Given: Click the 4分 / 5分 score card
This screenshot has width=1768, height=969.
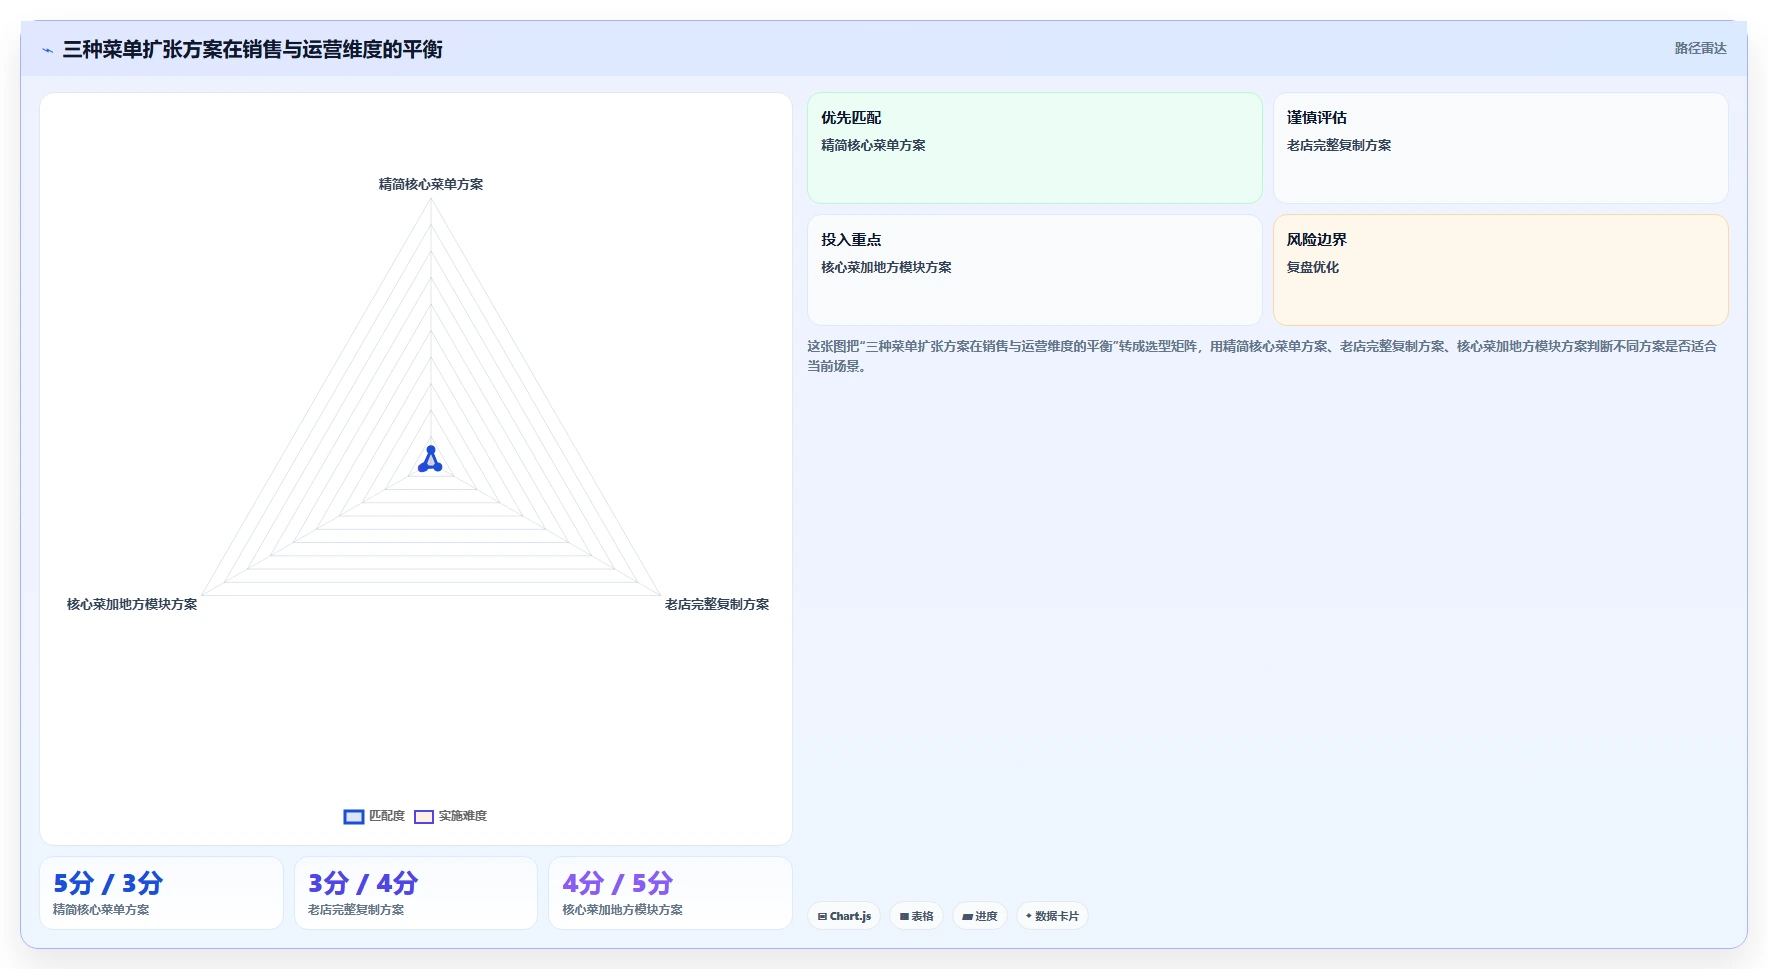Looking at the screenshot, I should (x=670, y=893).
